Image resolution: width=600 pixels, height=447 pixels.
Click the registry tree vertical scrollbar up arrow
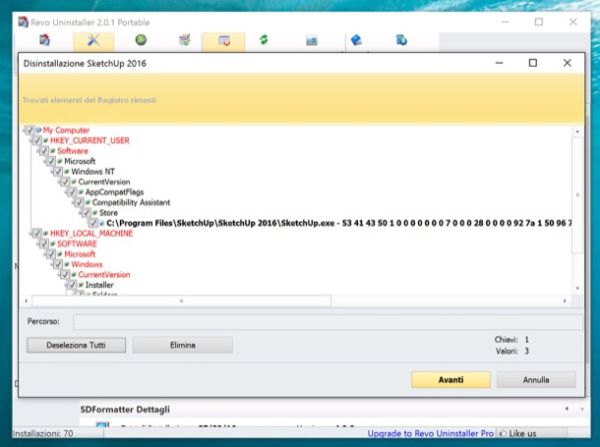click(577, 132)
